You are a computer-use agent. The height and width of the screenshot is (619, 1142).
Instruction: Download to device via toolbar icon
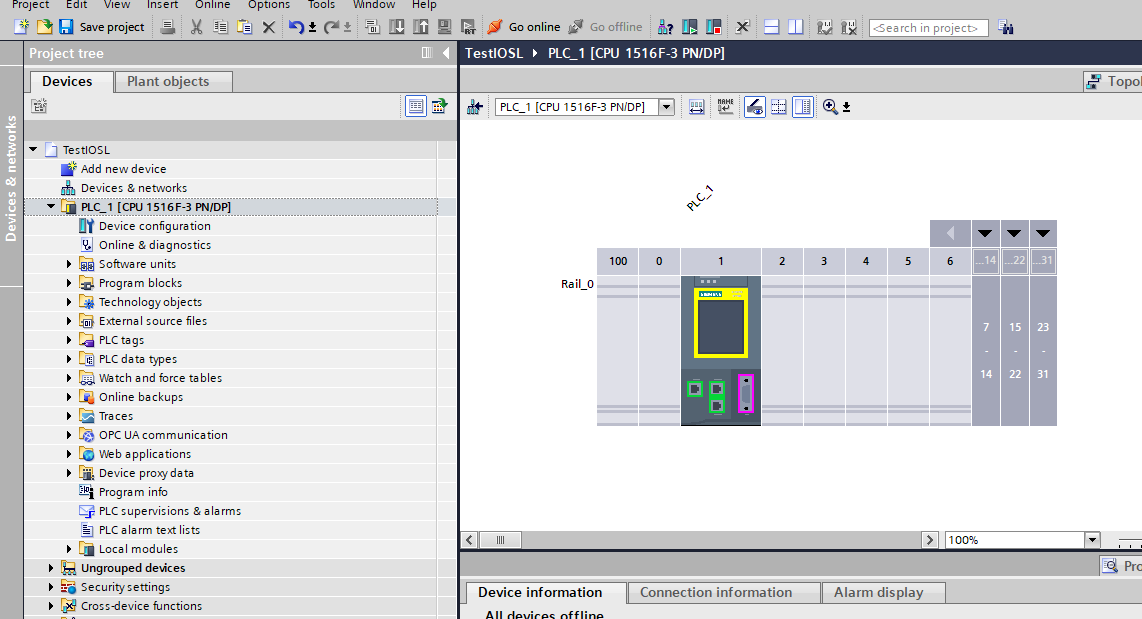coord(397,27)
